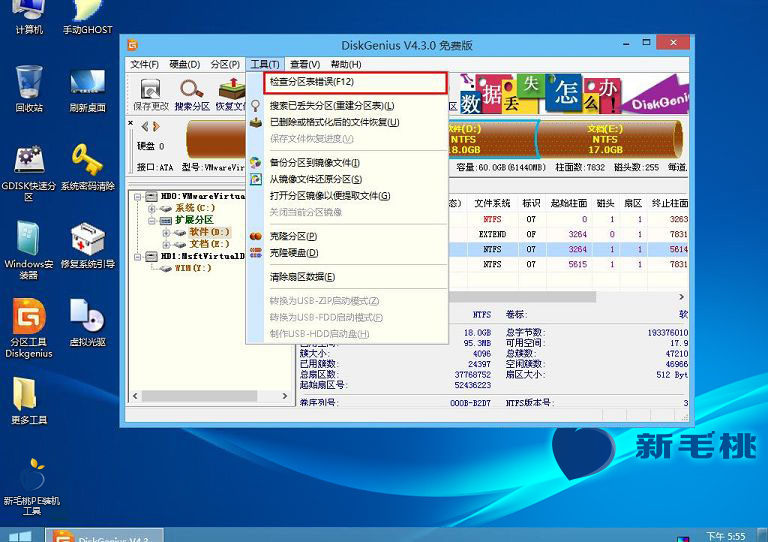This screenshot has height=542, width=768.
Task: Click the DiskGenius taskbar button
Action: [104, 535]
